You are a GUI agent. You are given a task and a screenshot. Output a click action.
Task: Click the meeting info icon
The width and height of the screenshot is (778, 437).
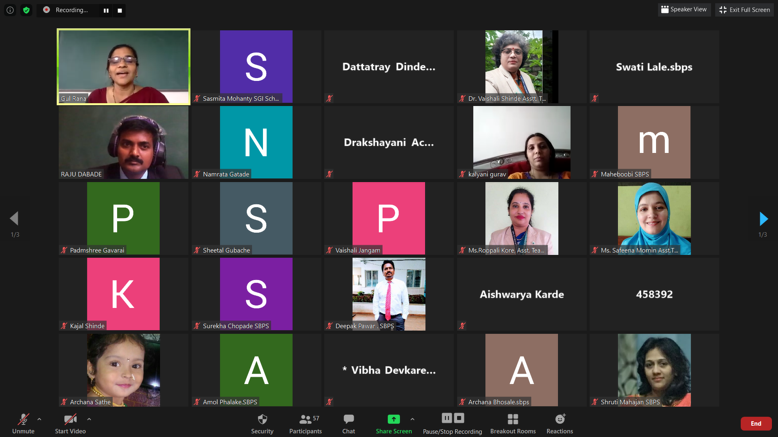pos(10,10)
